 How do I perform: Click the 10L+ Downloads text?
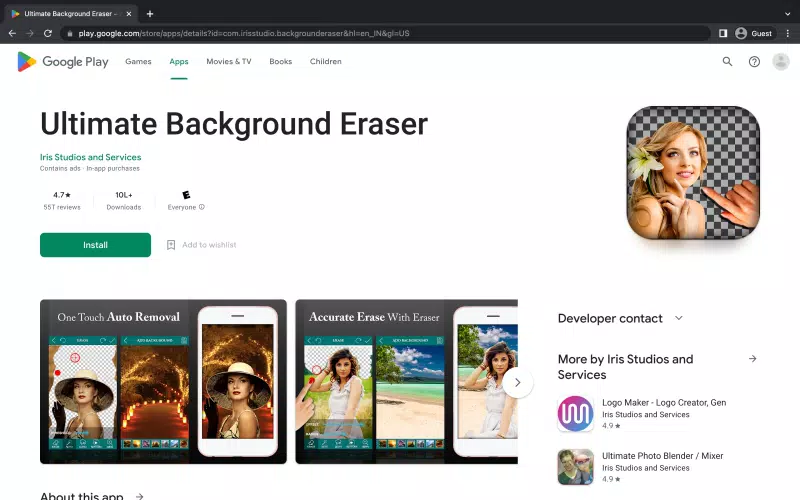click(x=123, y=201)
